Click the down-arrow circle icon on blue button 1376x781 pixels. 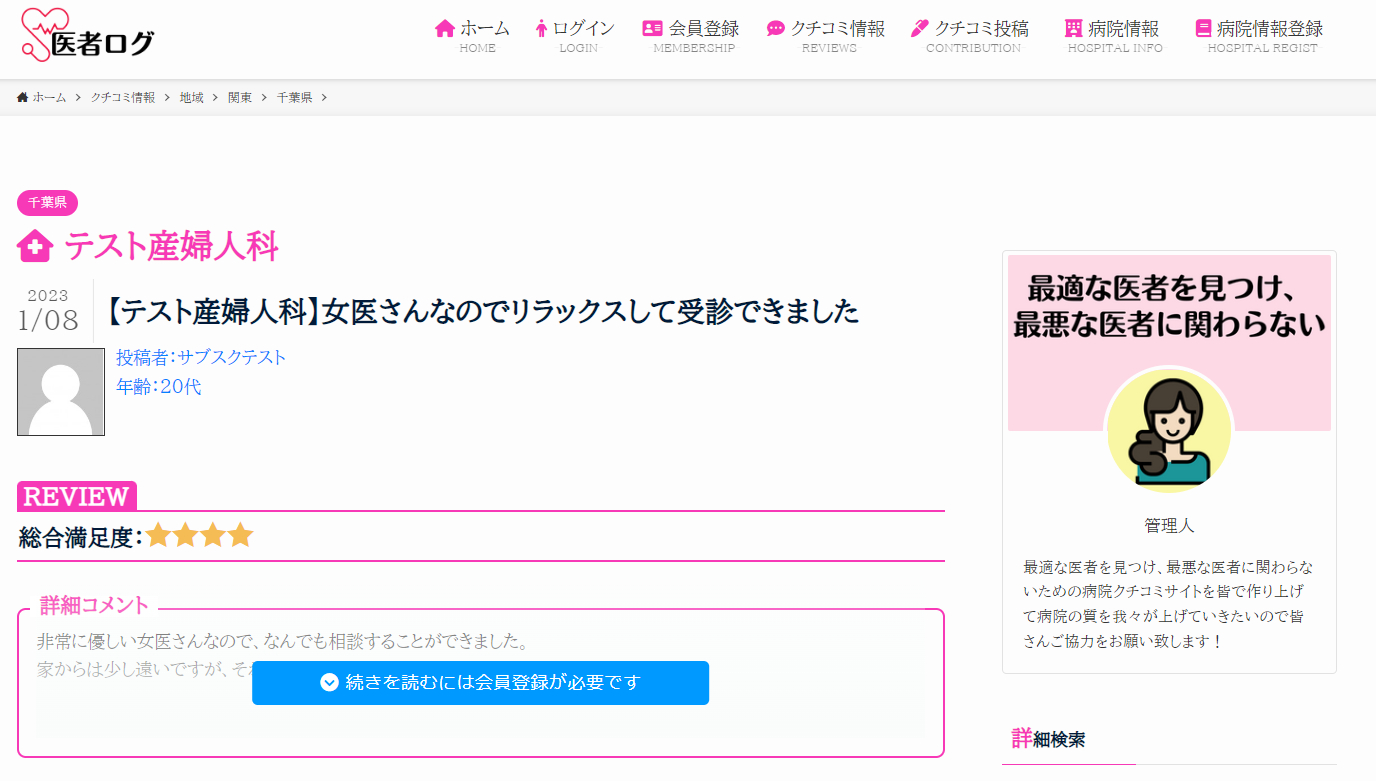pos(329,683)
